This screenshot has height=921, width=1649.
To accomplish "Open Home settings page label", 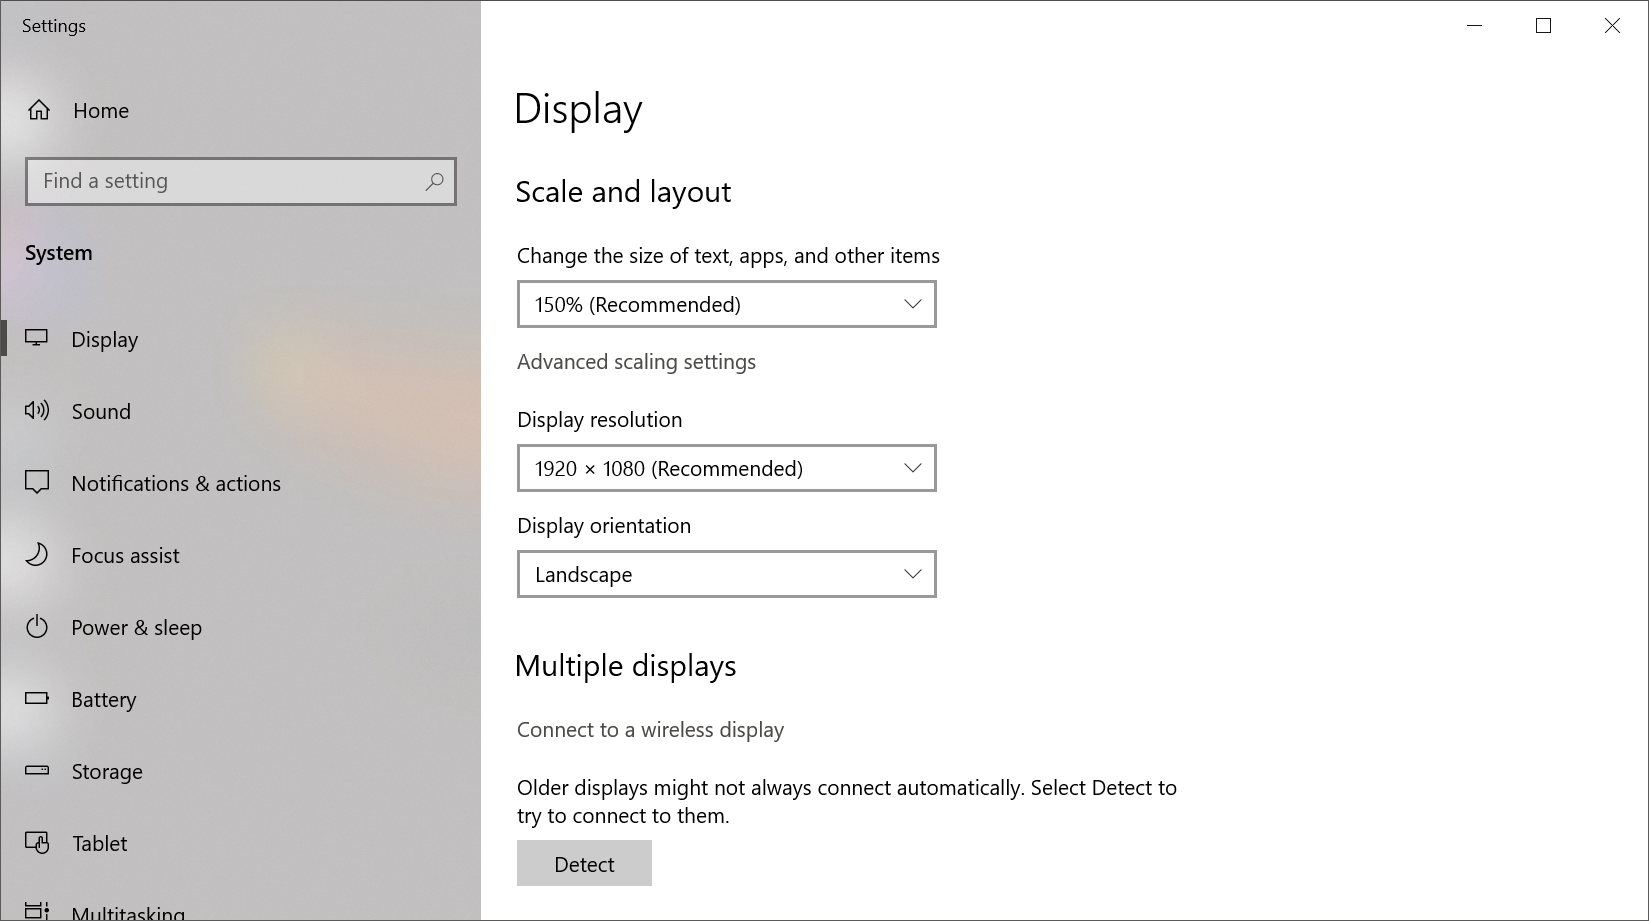I will (101, 111).
